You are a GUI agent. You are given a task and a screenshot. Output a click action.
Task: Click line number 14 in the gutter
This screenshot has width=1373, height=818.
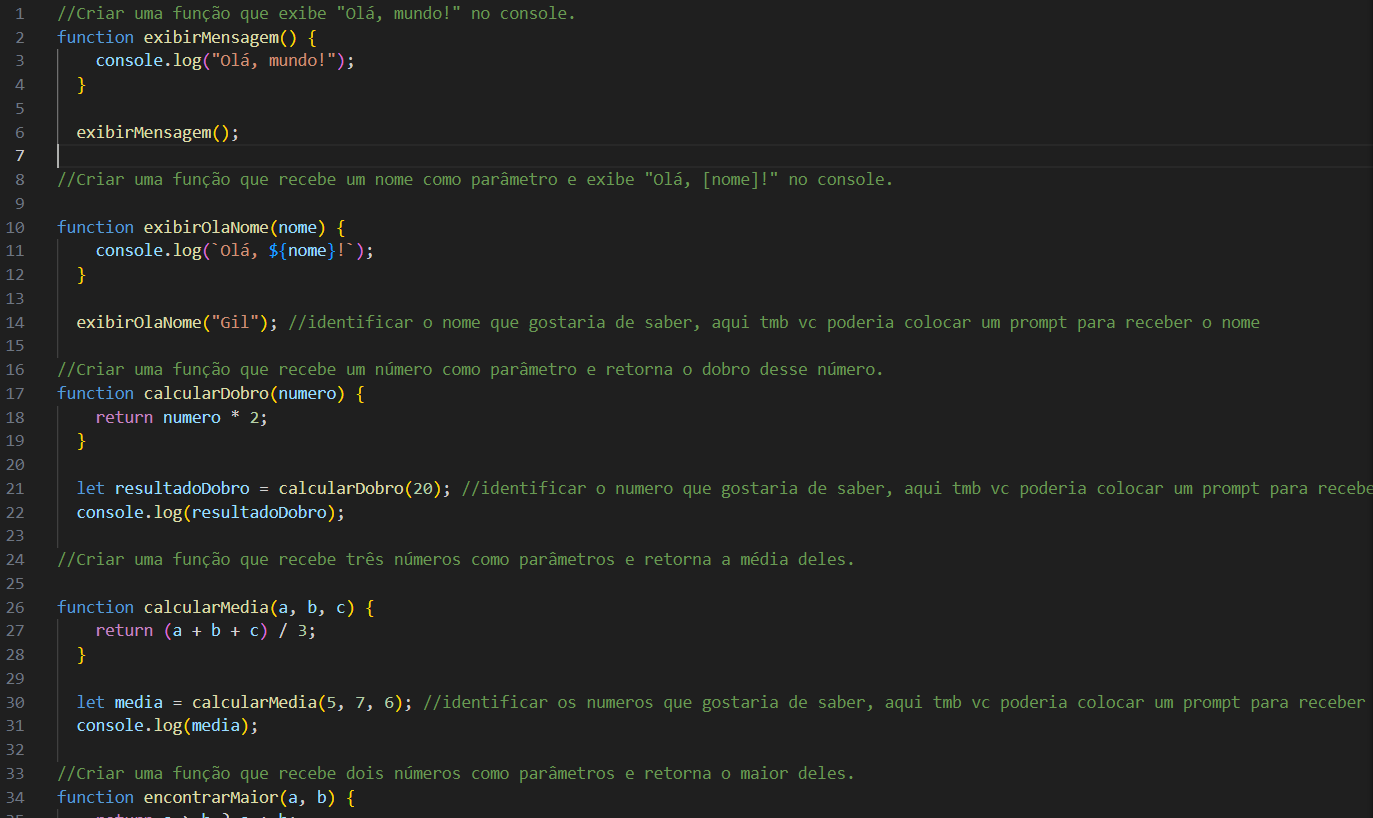[x=16, y=322]
